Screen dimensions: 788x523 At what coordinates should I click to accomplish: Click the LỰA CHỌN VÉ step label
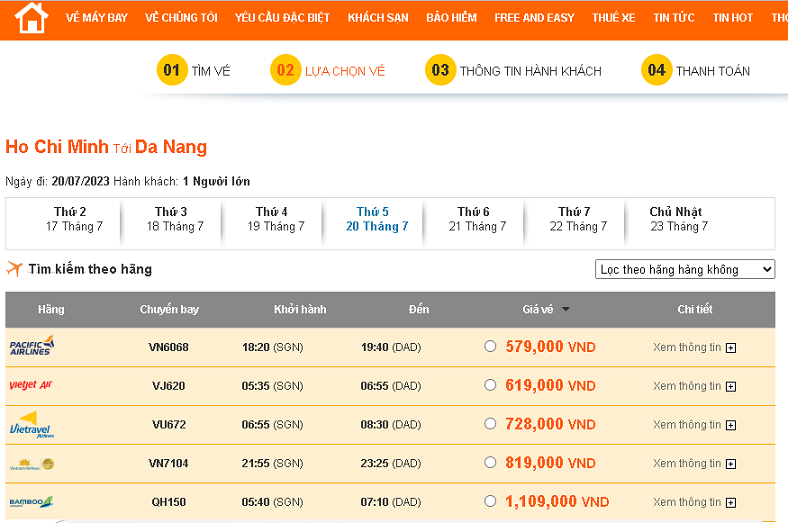(345, 71)
